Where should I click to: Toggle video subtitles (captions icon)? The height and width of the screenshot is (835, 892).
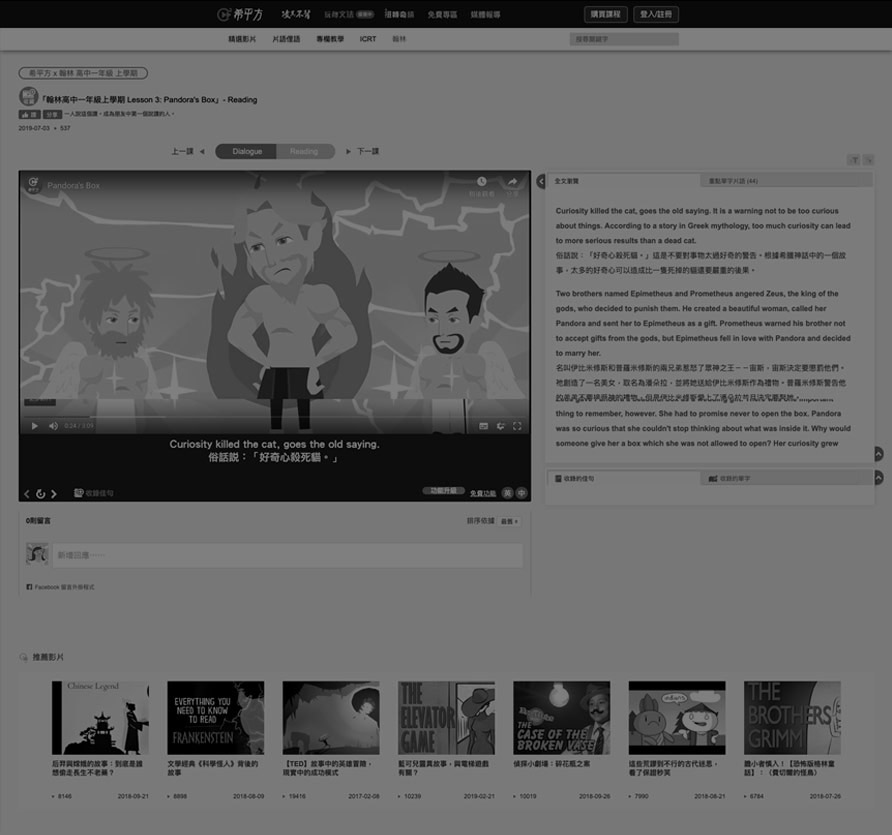pos(484,426)
